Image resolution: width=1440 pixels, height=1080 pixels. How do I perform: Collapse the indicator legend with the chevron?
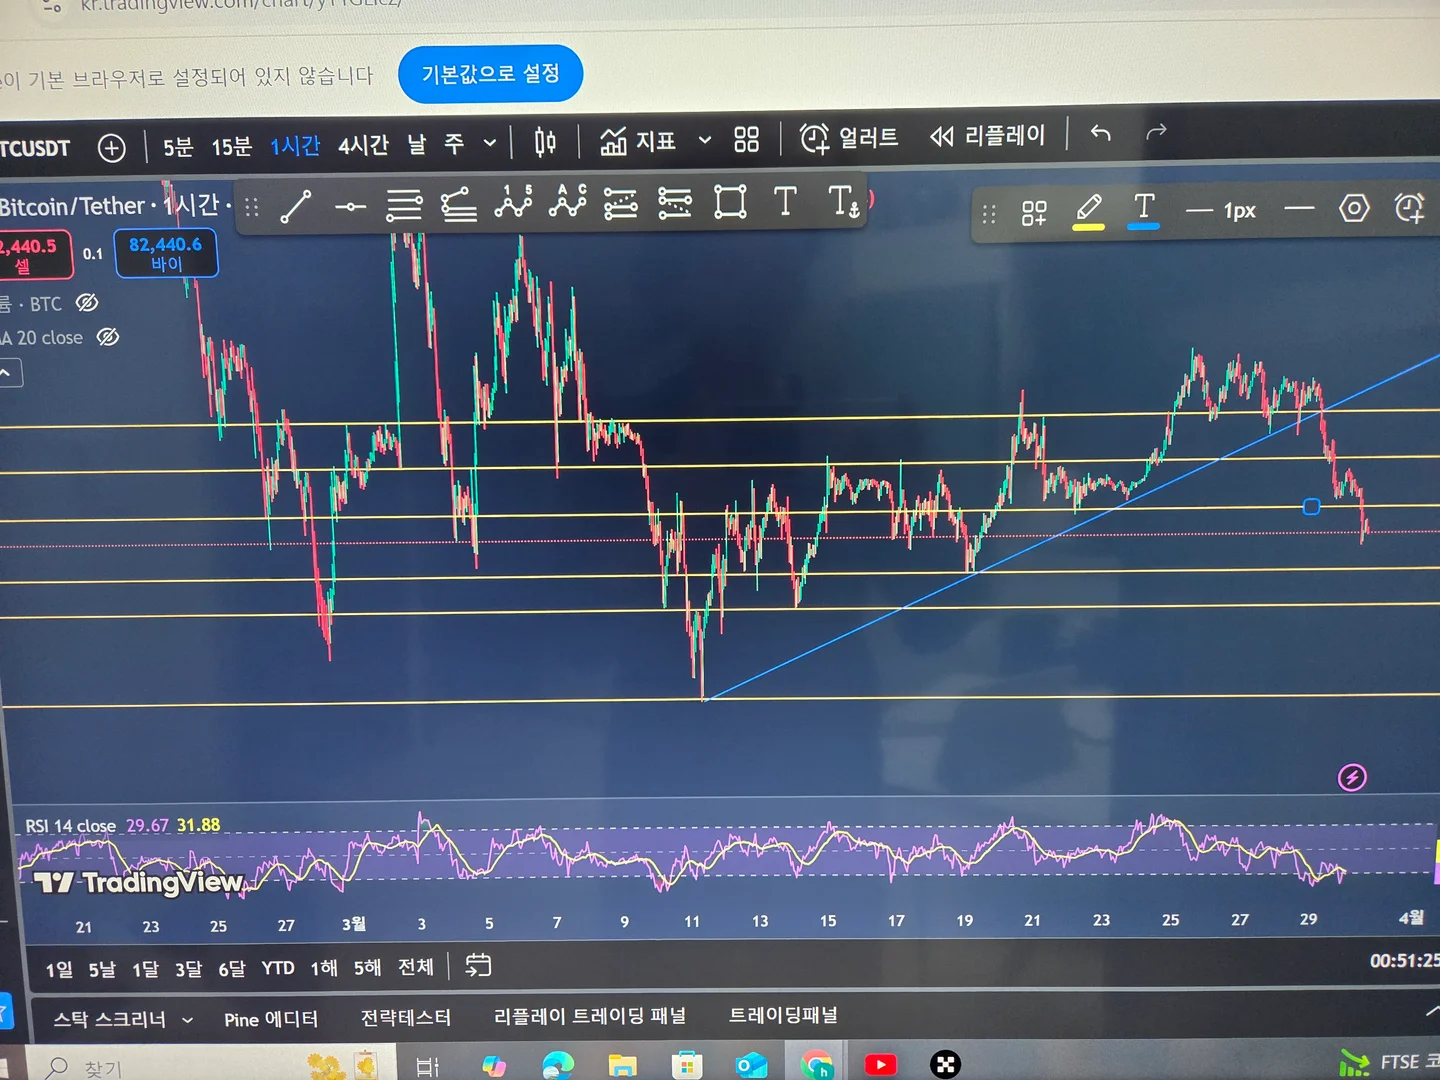click(x=8, y=373)
